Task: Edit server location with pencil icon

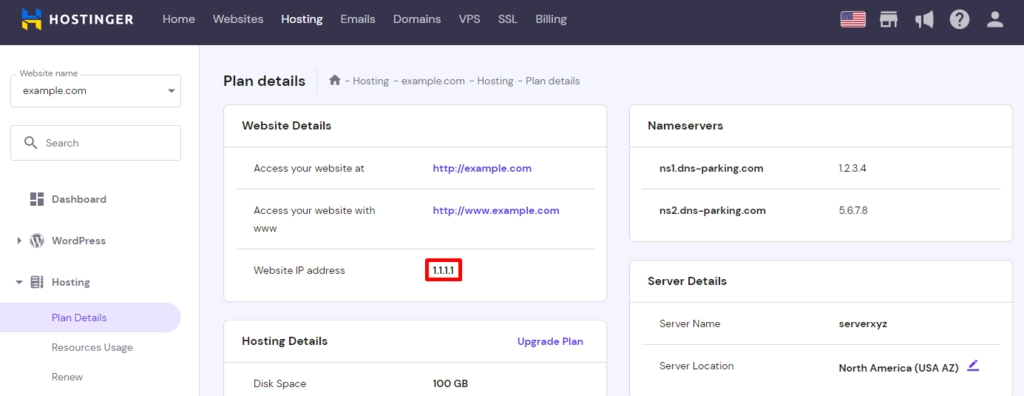Action: (x=973, y=365)
